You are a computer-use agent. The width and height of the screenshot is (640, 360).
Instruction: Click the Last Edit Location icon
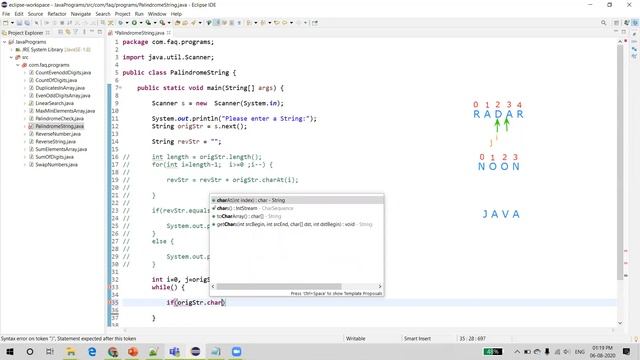point(276,23)
